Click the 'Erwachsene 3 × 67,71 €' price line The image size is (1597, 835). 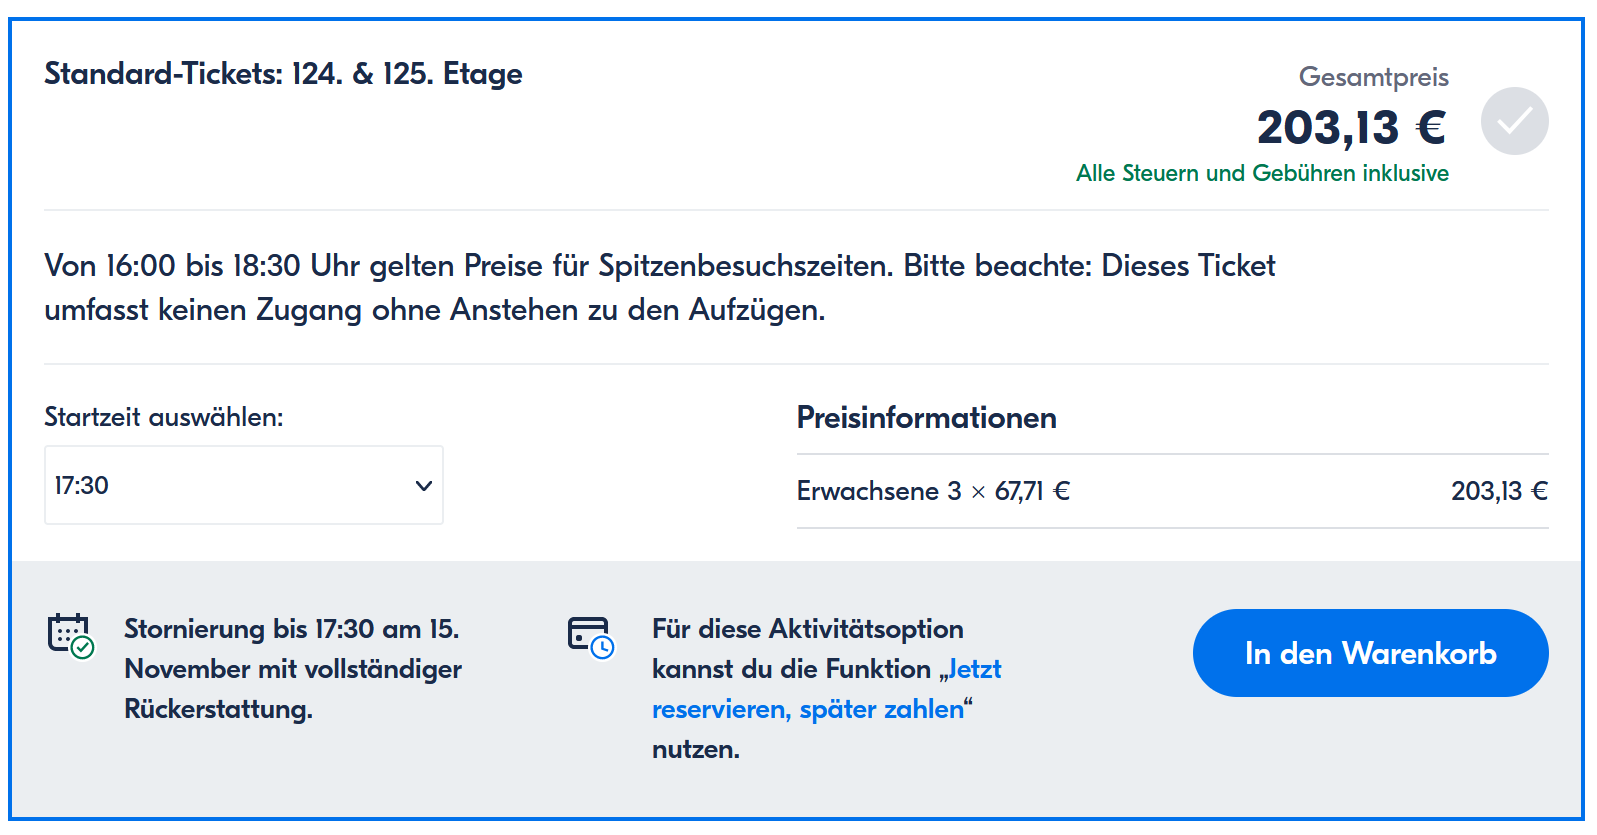(933, 491)
